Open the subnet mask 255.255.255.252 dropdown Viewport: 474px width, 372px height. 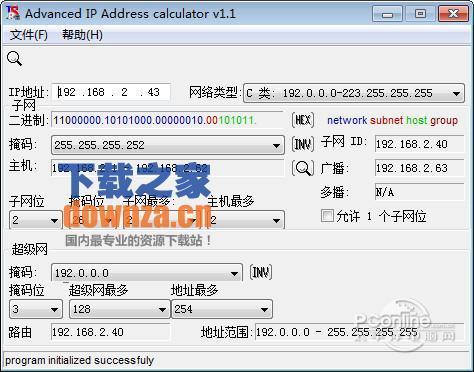(x=168, y=145)
